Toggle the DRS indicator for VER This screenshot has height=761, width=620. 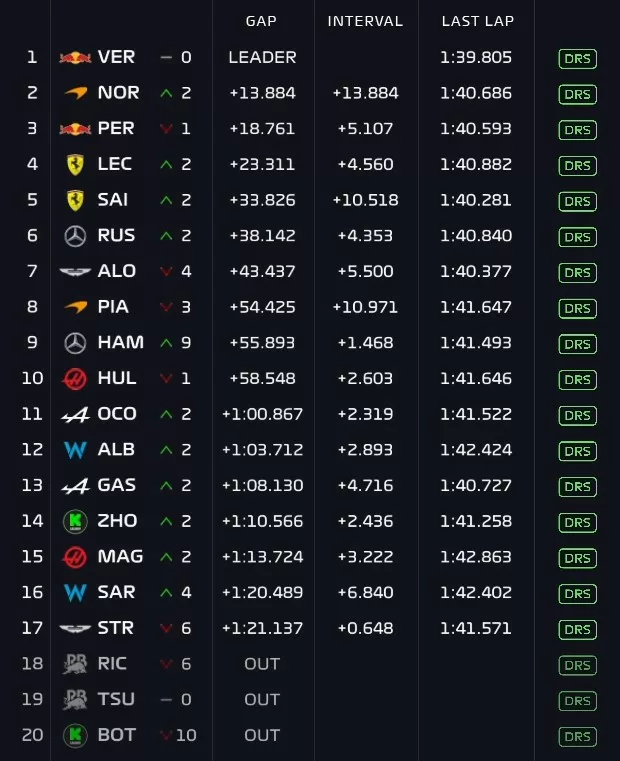pos(577,58)
